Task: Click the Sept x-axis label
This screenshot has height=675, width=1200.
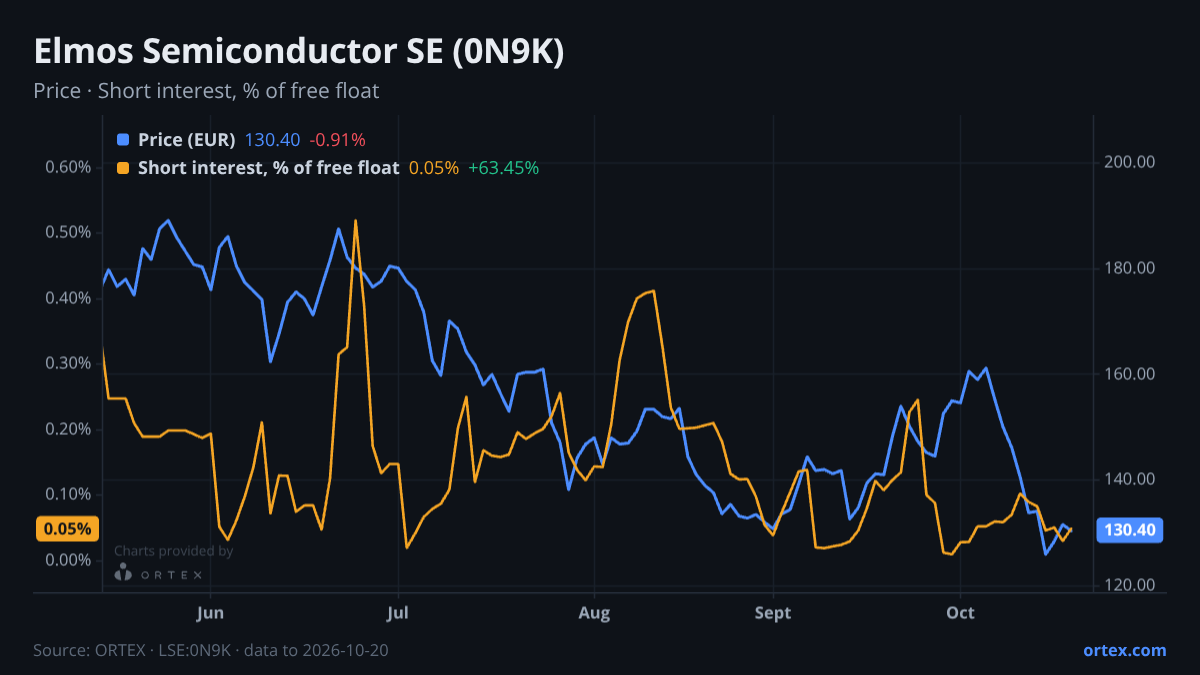Action: tap(773, 612)
